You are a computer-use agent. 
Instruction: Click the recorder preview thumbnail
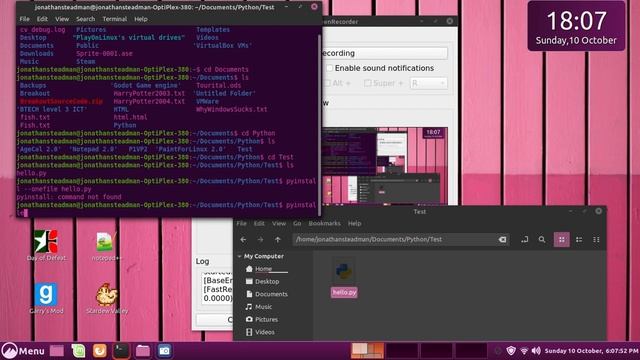click(x=385, y=166)
